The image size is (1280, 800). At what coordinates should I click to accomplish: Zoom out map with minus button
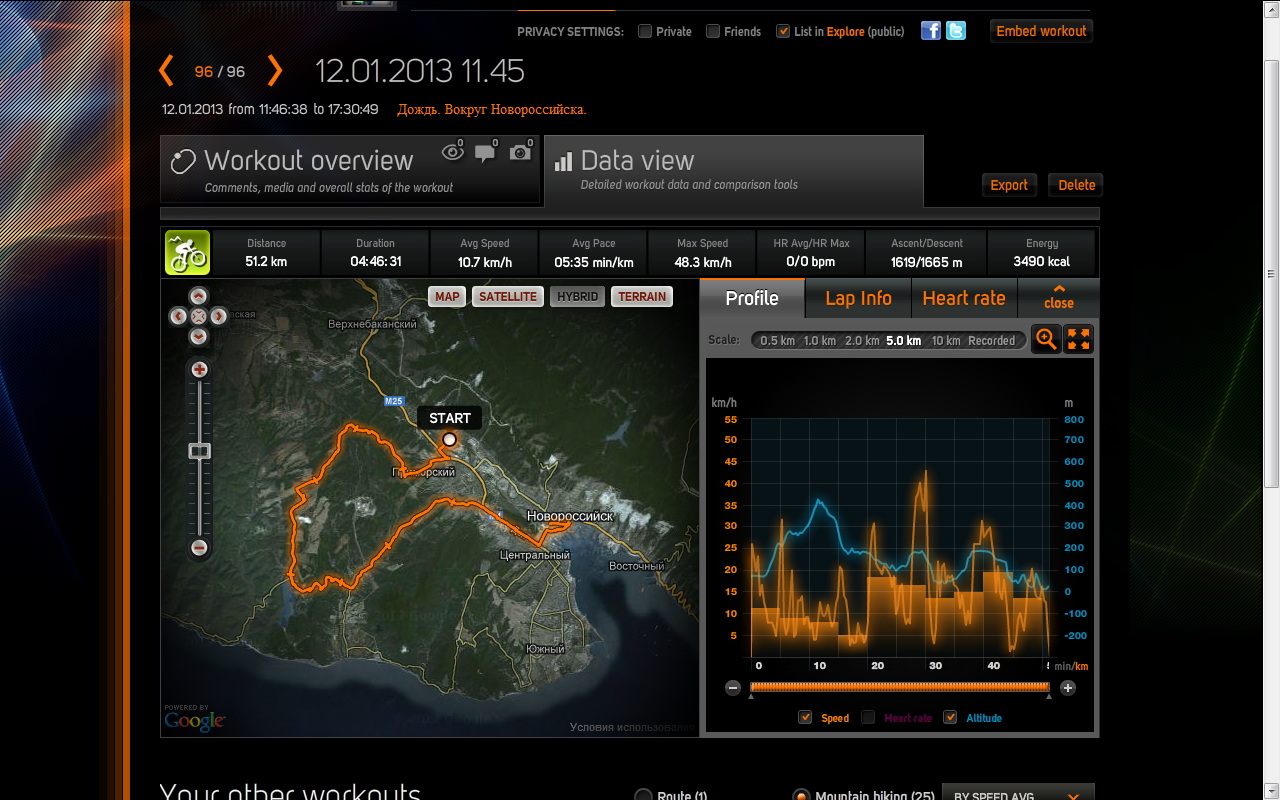[199, 548]
